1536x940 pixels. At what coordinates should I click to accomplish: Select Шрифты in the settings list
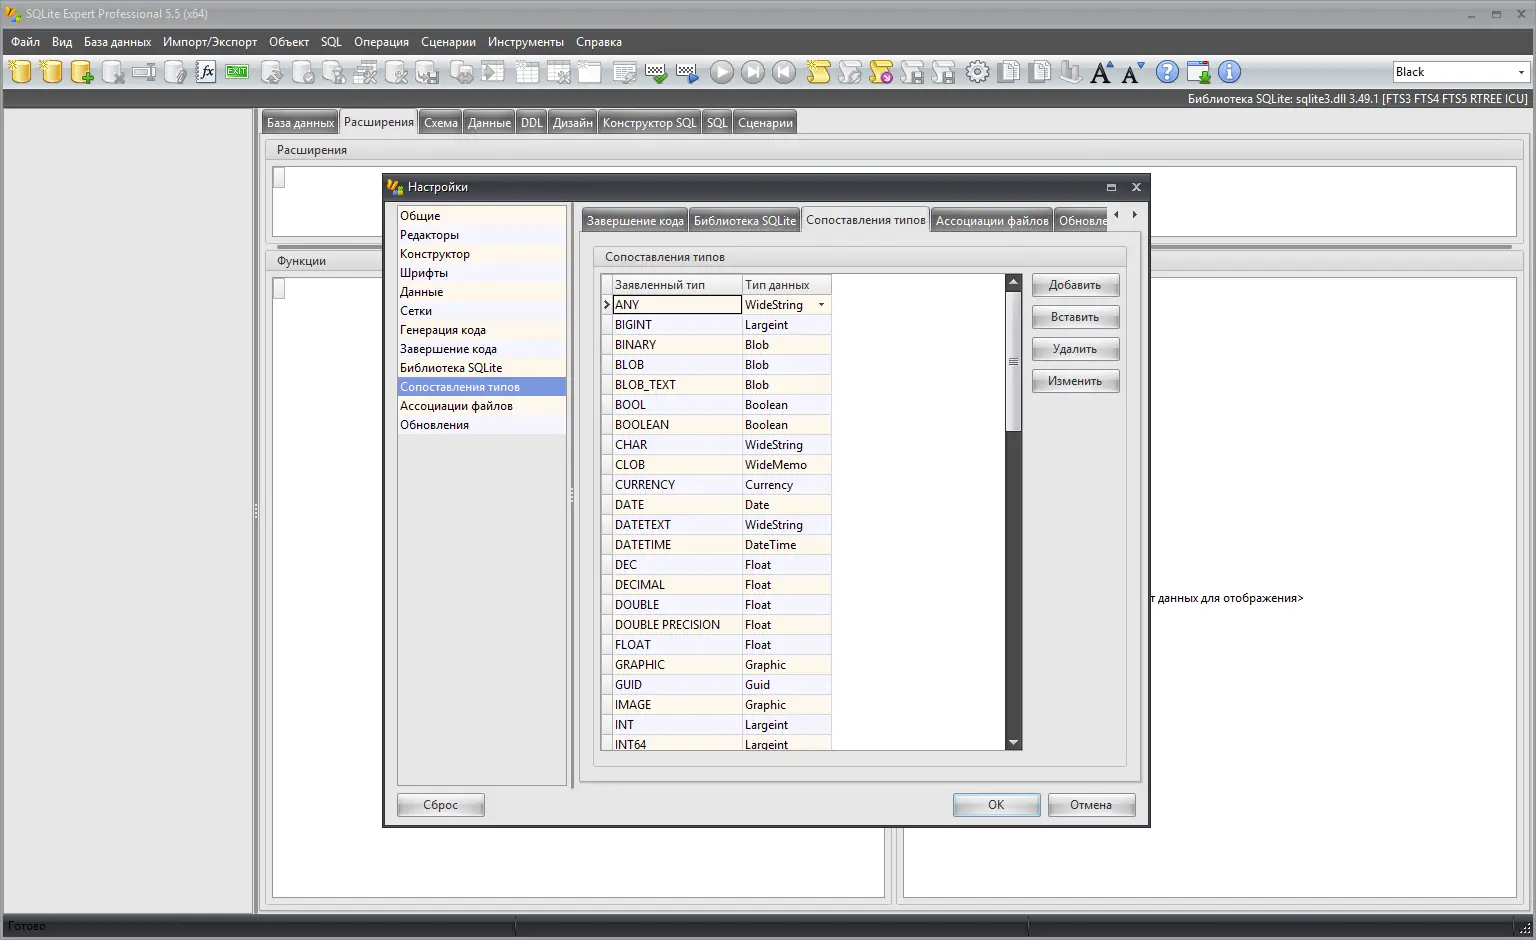coord(424,272)
